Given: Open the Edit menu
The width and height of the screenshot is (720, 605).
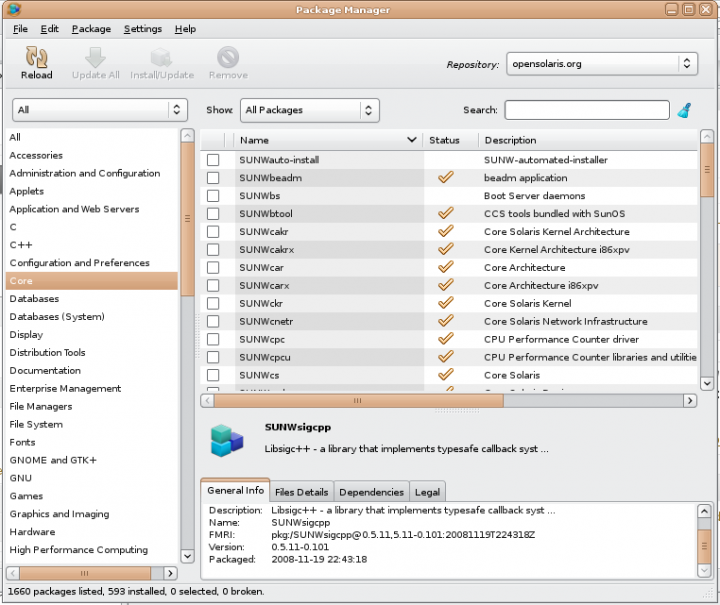Looking at the screenshot, I should click(50, 29).
